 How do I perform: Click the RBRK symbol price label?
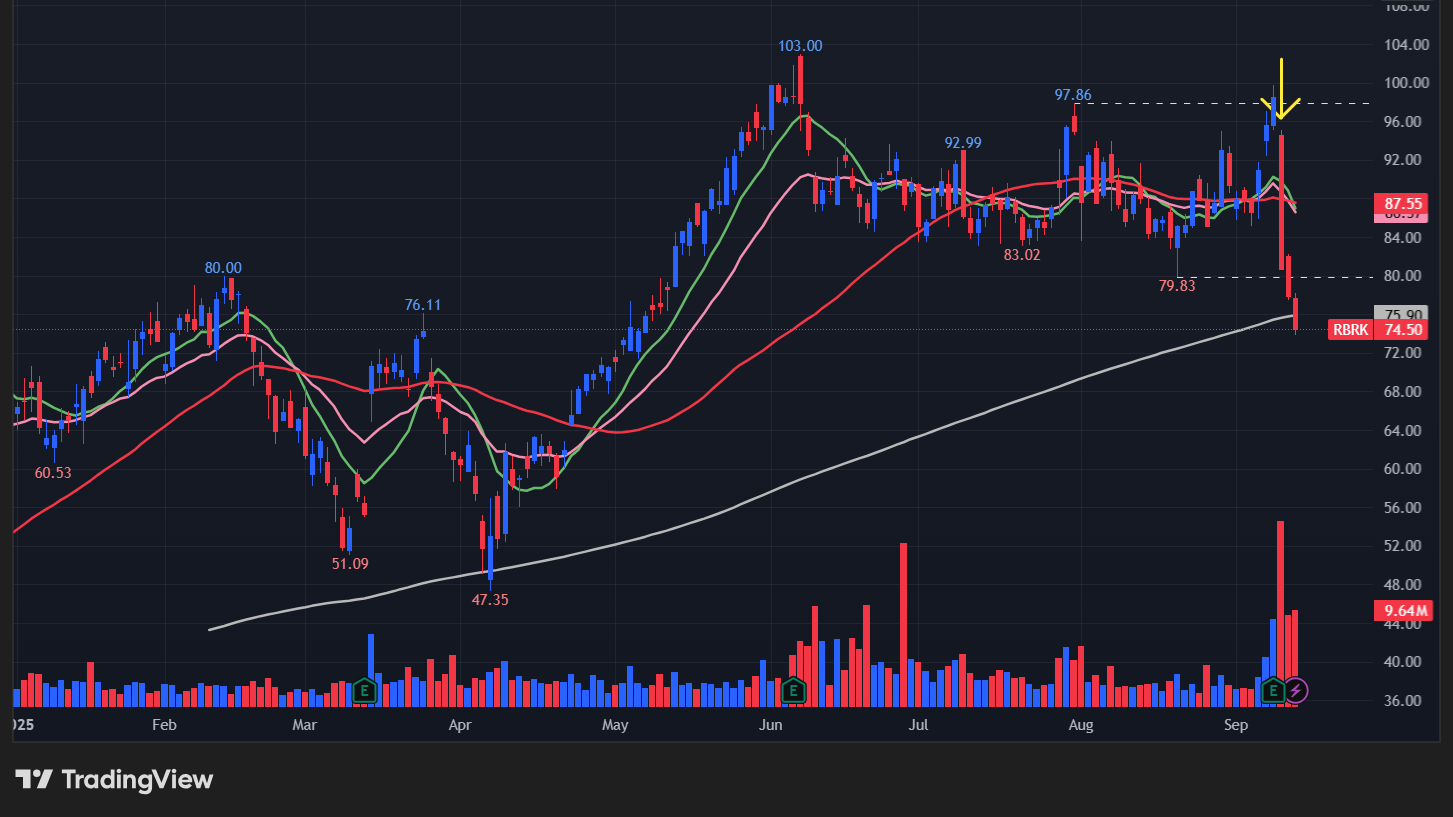pyautogui.click(x=1351, y=330)
